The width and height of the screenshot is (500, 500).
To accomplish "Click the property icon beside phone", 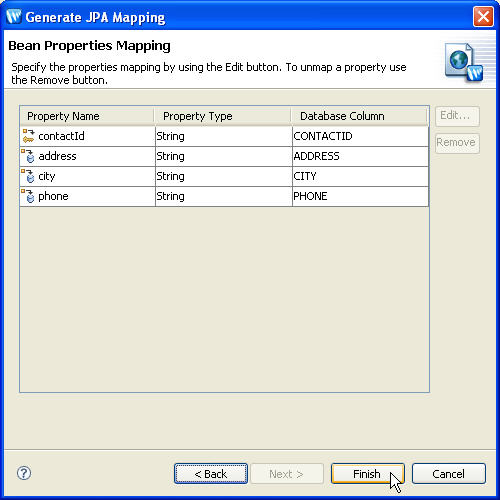I will pos(28,196).
